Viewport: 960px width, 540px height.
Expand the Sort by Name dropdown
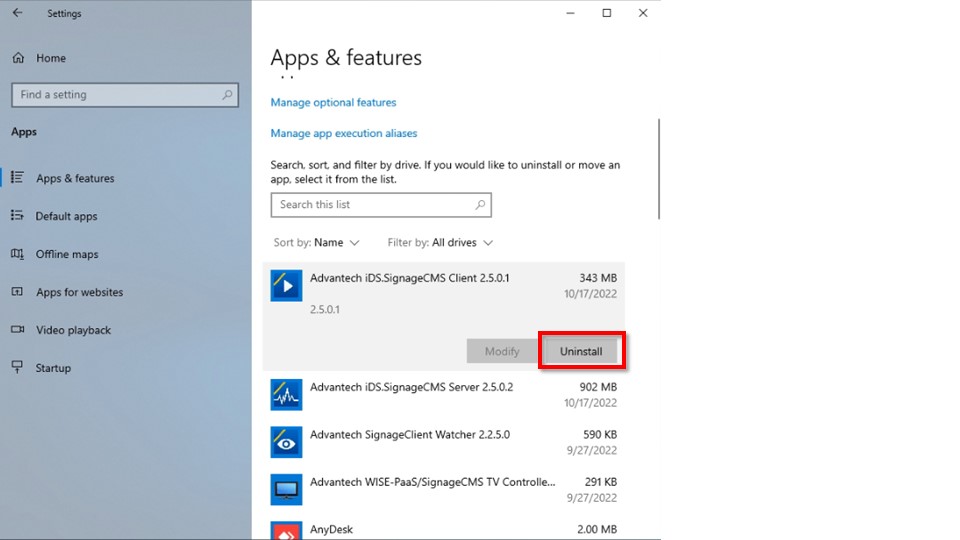[336, 243]
